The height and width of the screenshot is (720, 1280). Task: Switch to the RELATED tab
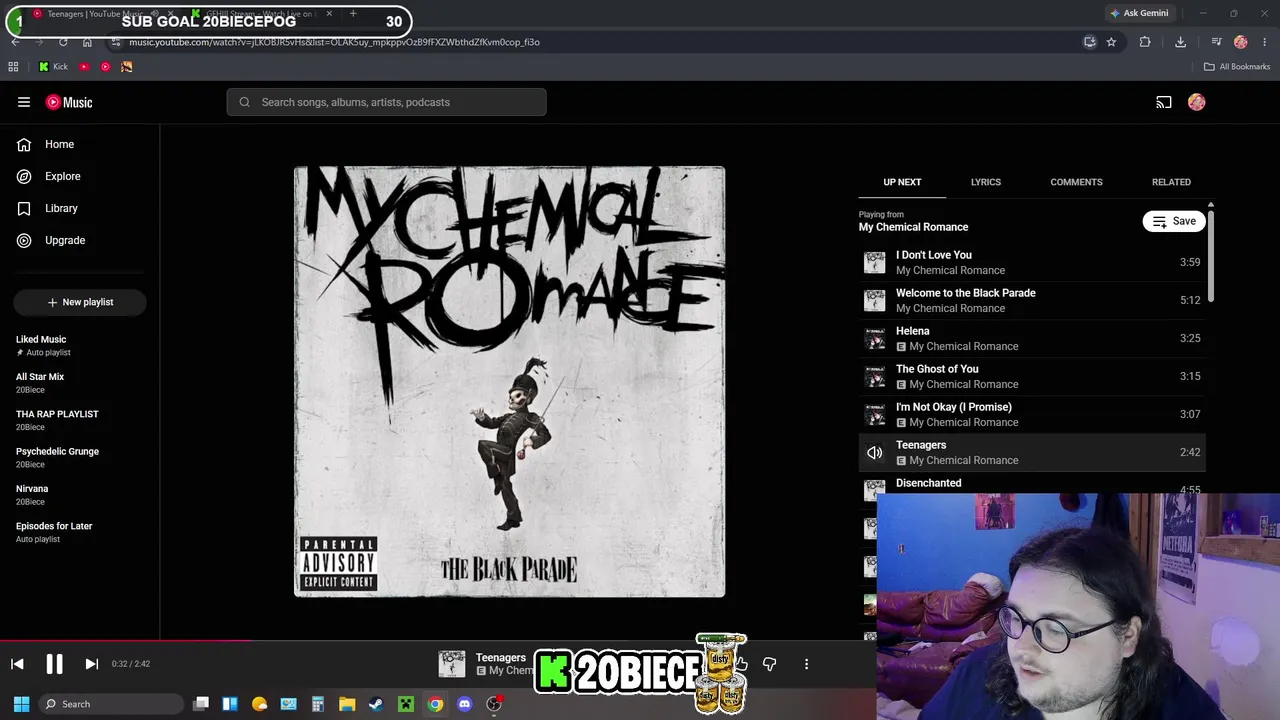[1171, 182]
